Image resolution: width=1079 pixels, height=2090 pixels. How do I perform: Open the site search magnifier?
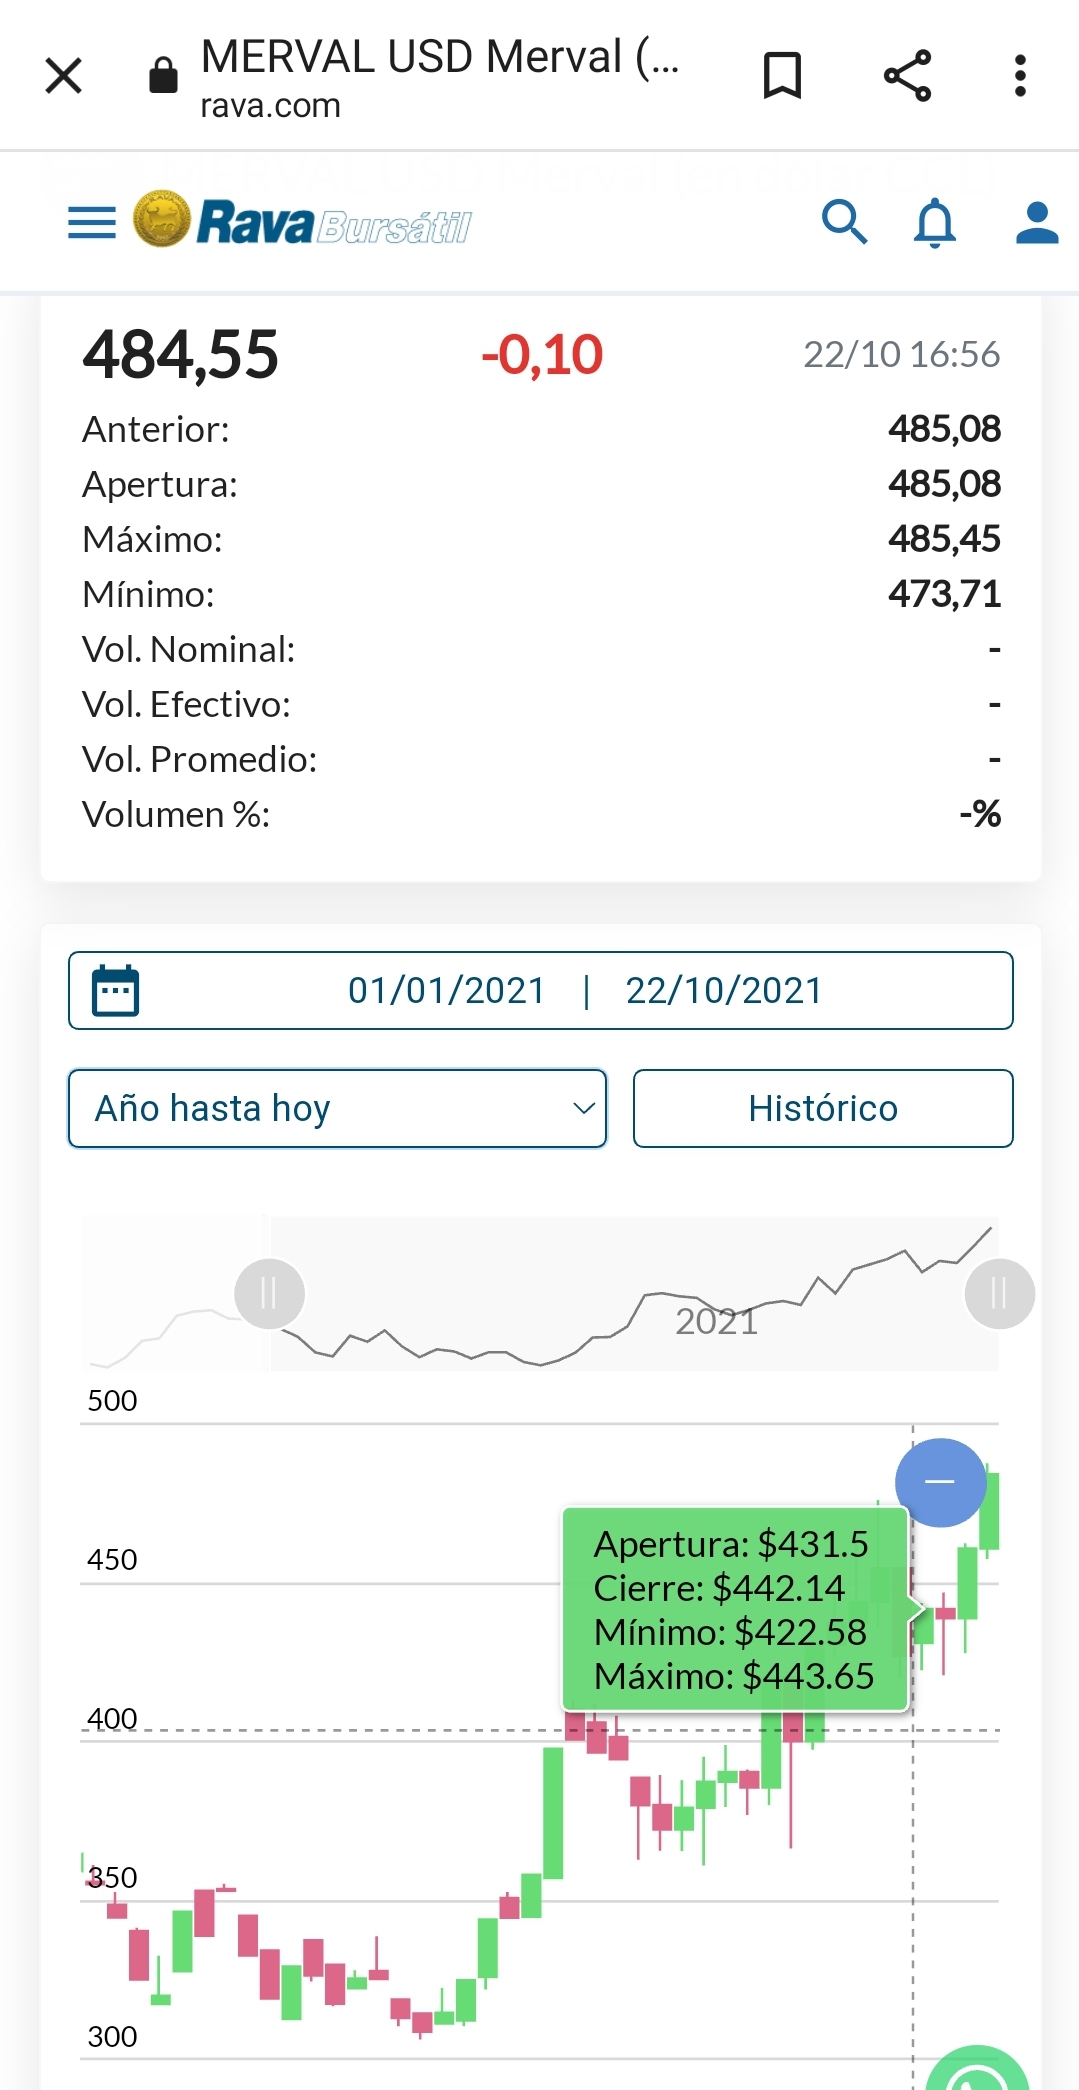pyautogui.click(x=844, y=221)
